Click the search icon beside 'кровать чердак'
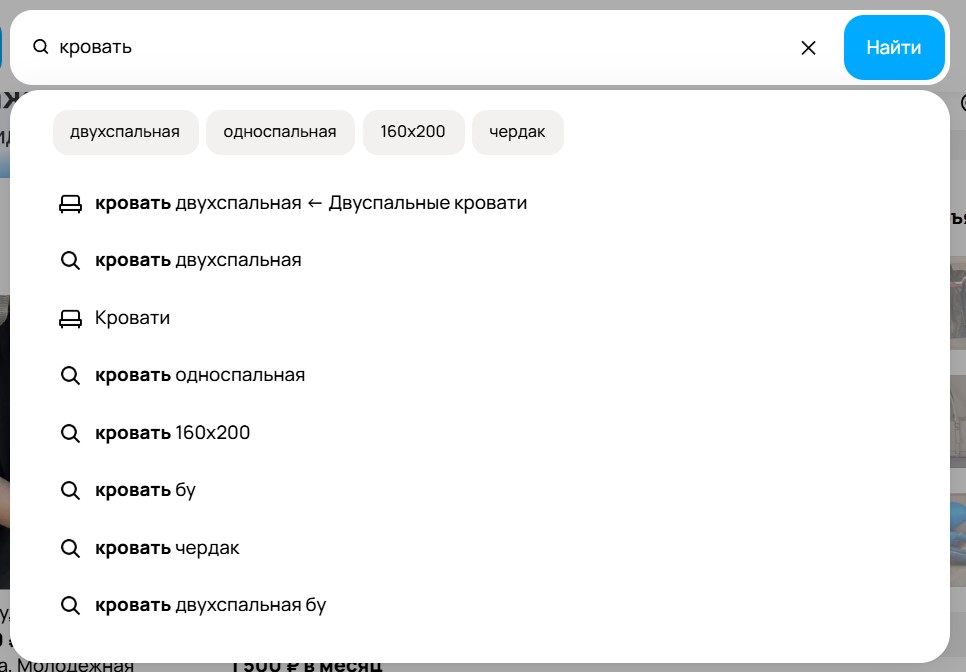The height and width of the screenshot is (672, 966). pyautogui.click(x=70, y=548)
